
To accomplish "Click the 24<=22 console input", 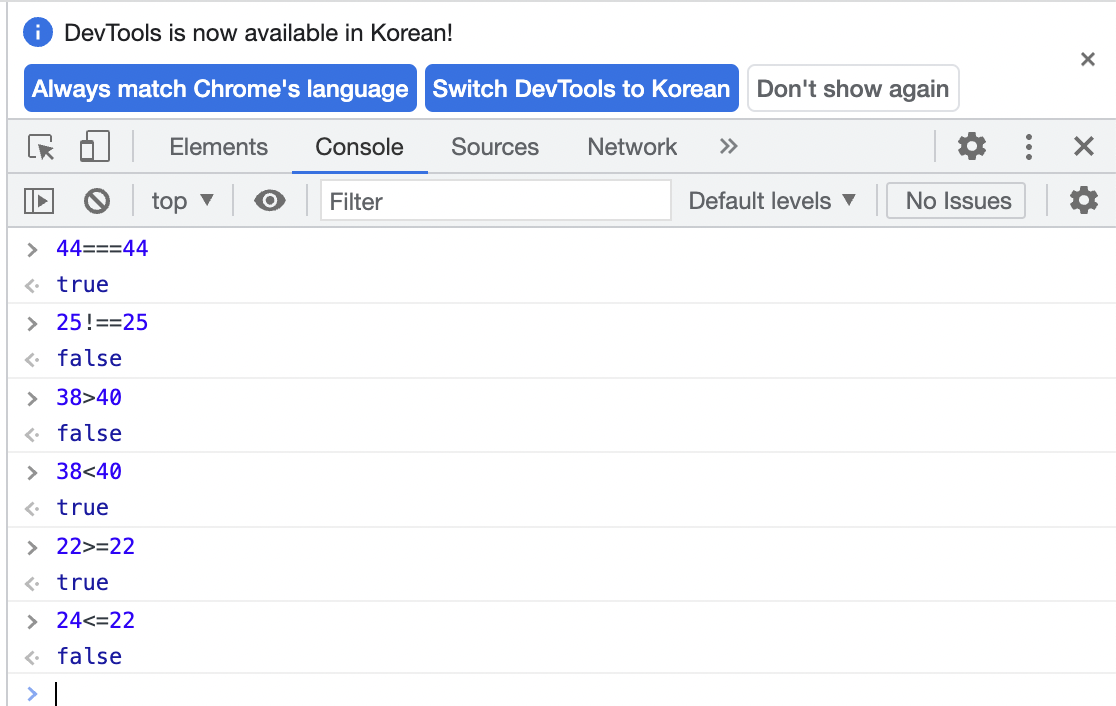I will coord(96,621).
